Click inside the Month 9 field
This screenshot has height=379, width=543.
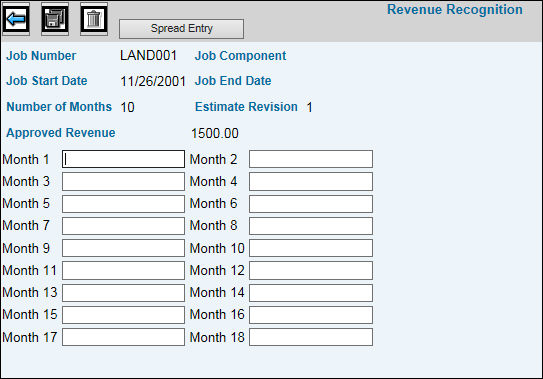pyautogui.click(x=123, y=248)
